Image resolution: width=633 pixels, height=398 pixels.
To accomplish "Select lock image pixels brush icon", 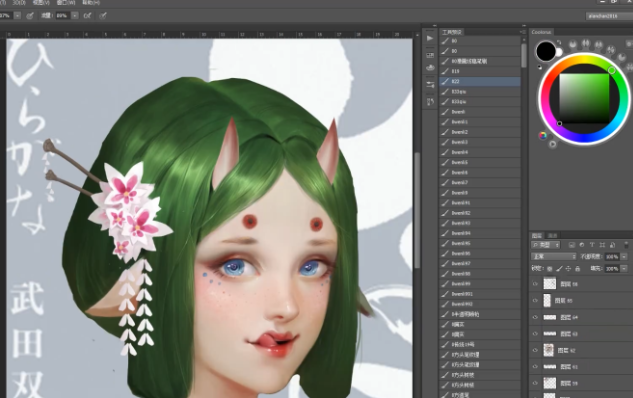I will pos(559,268).
